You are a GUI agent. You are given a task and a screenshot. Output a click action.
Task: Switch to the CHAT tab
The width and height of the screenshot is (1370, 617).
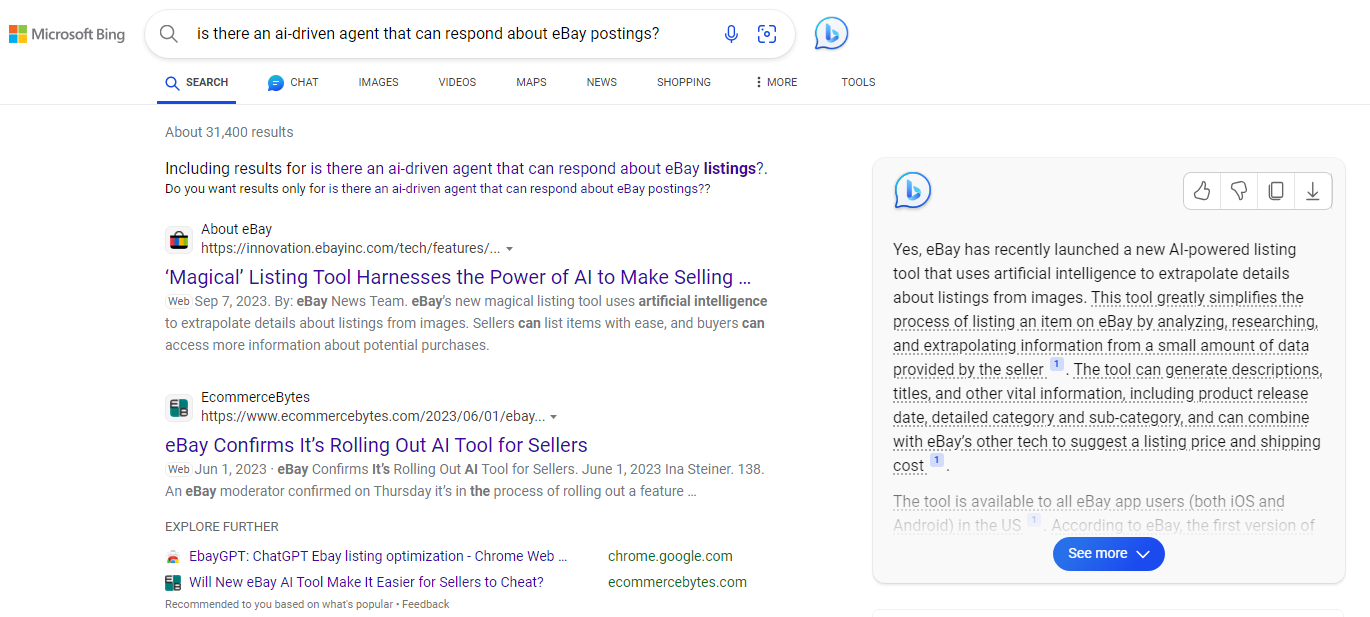[293, 82]
